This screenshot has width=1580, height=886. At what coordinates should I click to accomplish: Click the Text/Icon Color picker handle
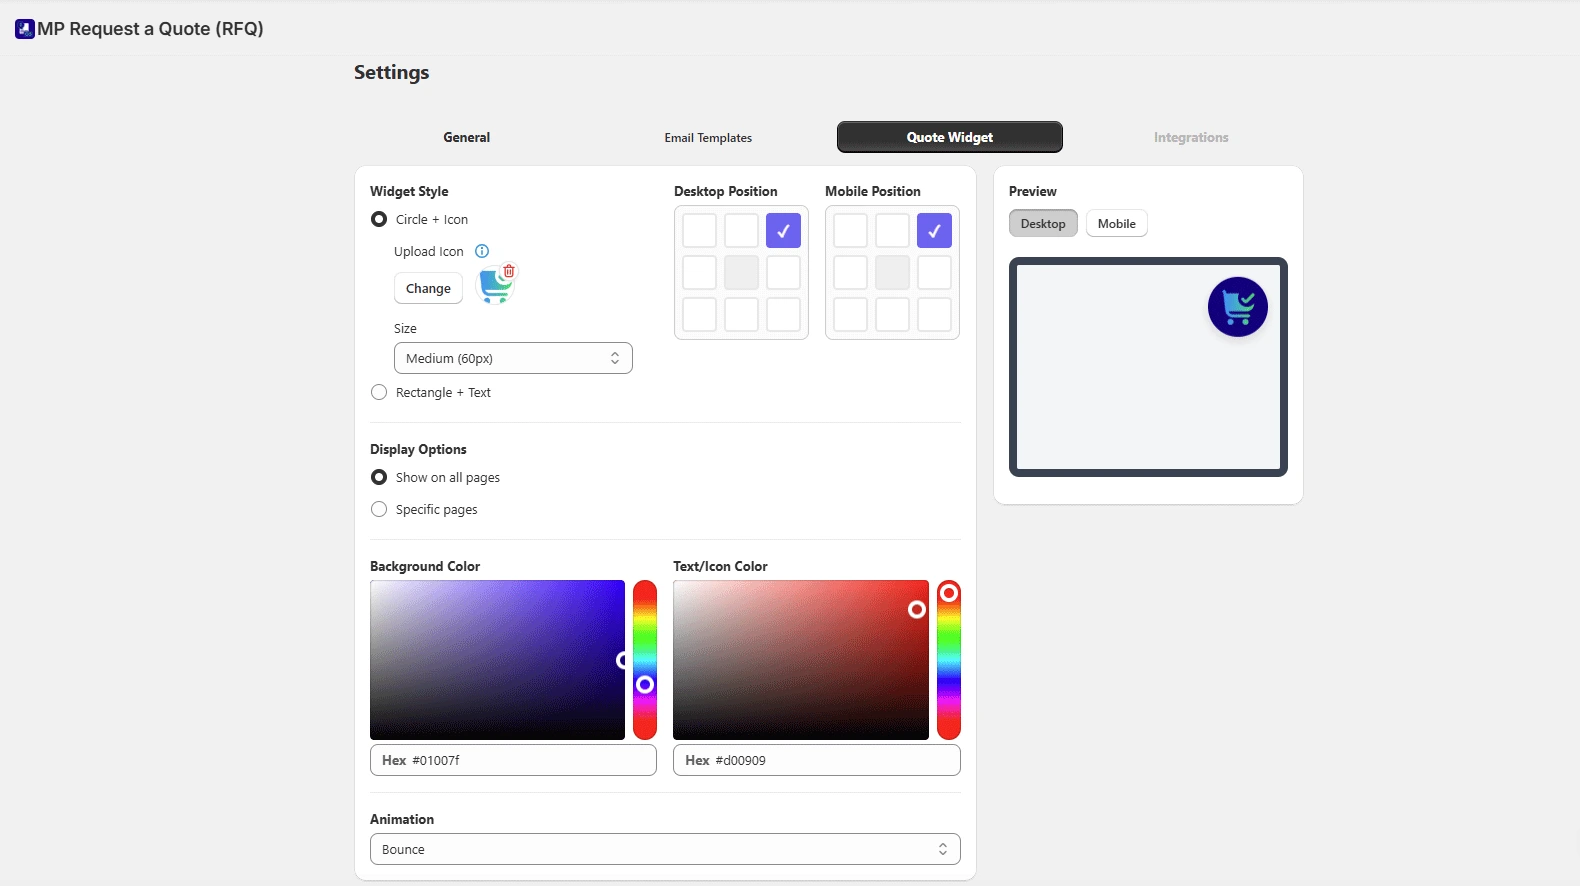coord(917,609)
